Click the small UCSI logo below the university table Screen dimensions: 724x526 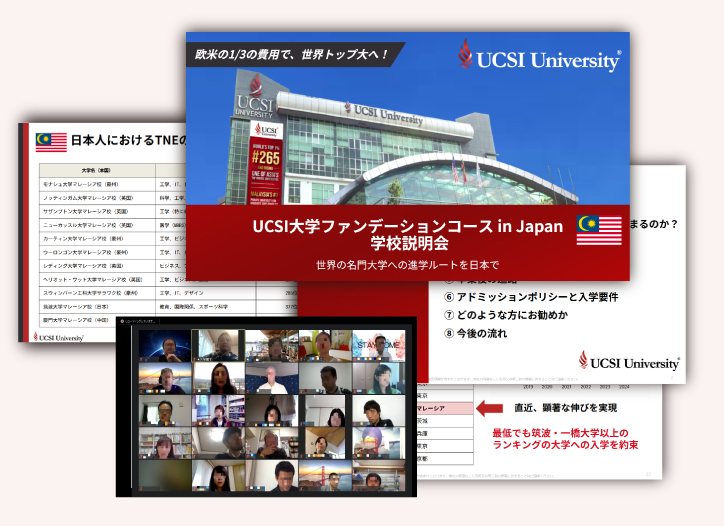(x=58, y=337)
